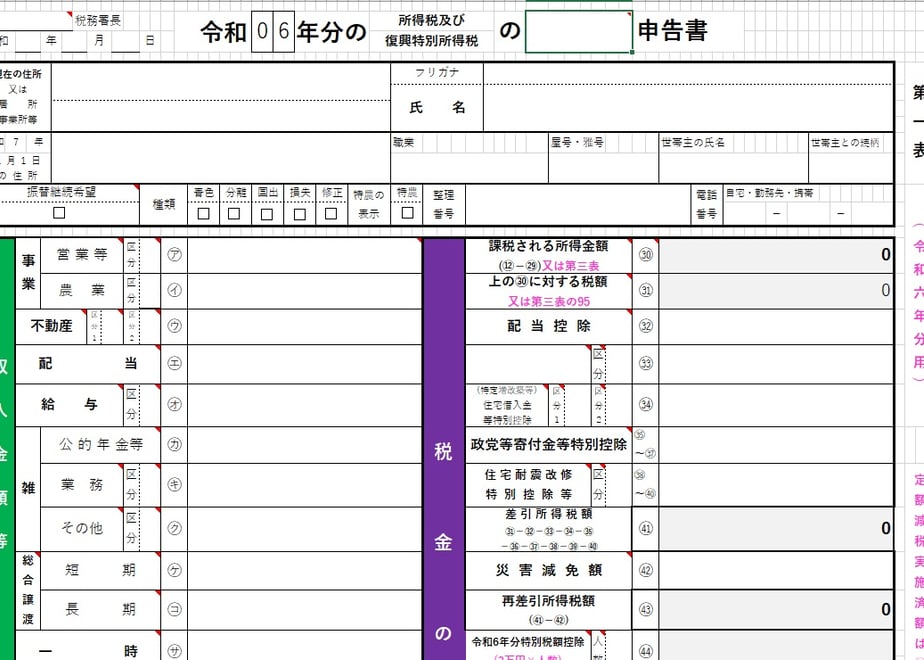924x660 pixels.
Task: Click the 再差引所得税額 ㊸ value cell
Action: click(x=776, y=610)
